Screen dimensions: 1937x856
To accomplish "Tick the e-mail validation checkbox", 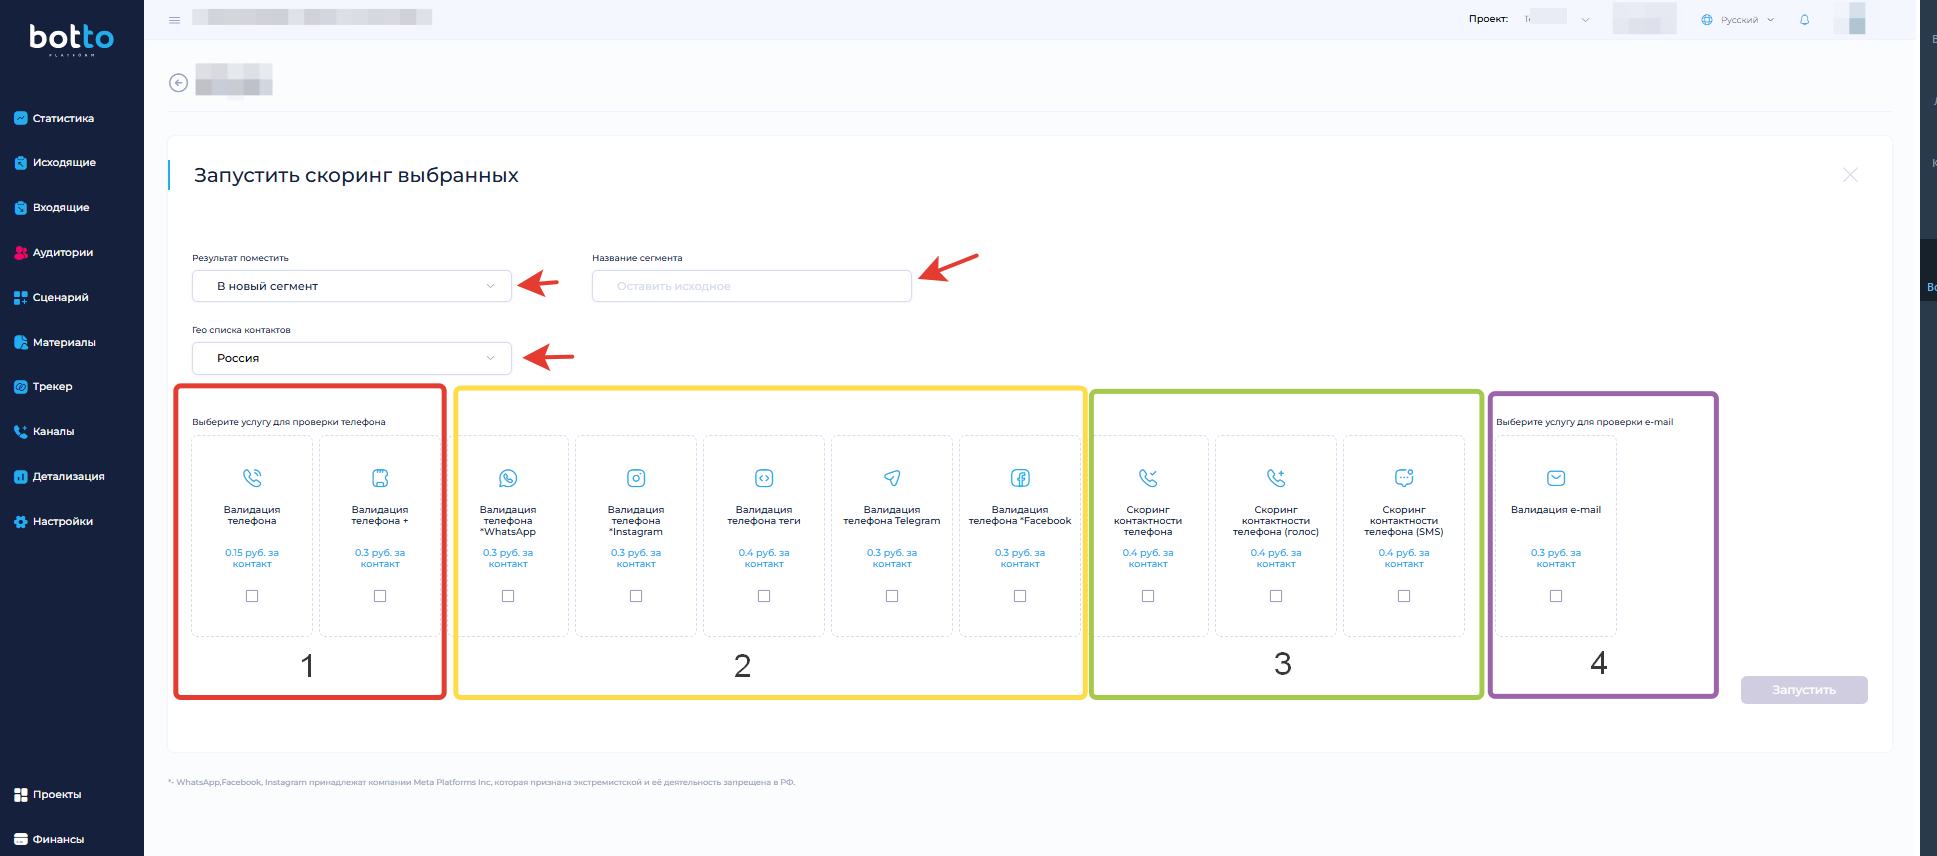I will coord(1556,596).
